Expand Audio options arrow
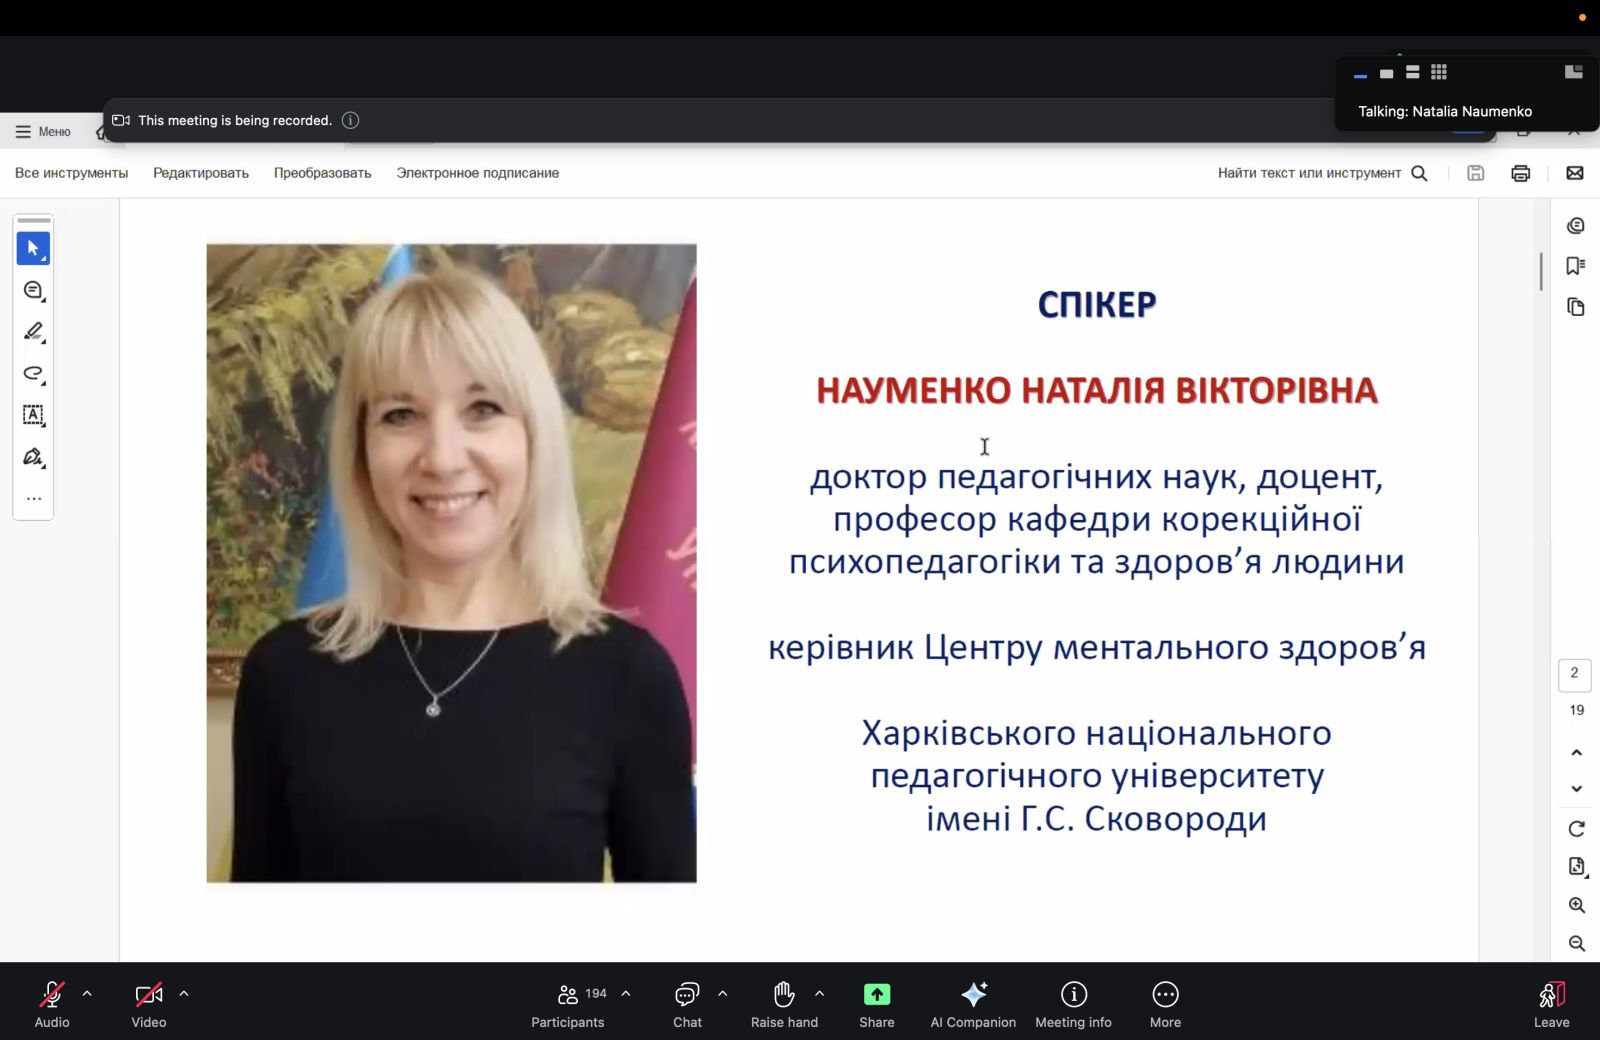The height and width of the screenshot is (1040, 1600). coord(87,994)
